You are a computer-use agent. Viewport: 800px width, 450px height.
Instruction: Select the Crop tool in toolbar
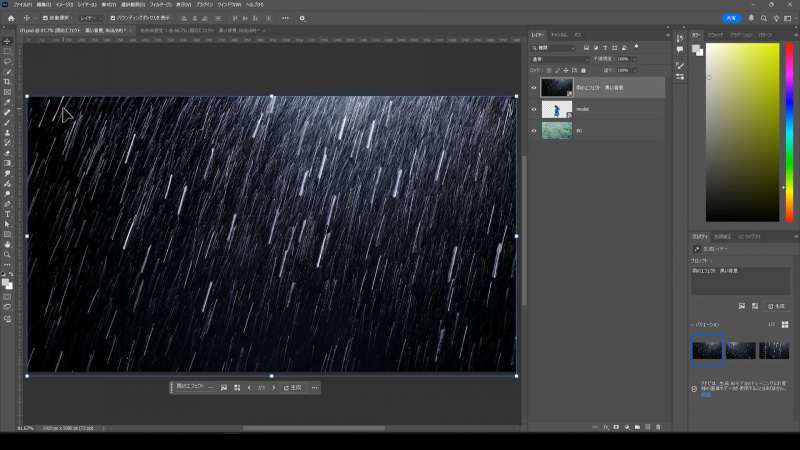[7, 82]
